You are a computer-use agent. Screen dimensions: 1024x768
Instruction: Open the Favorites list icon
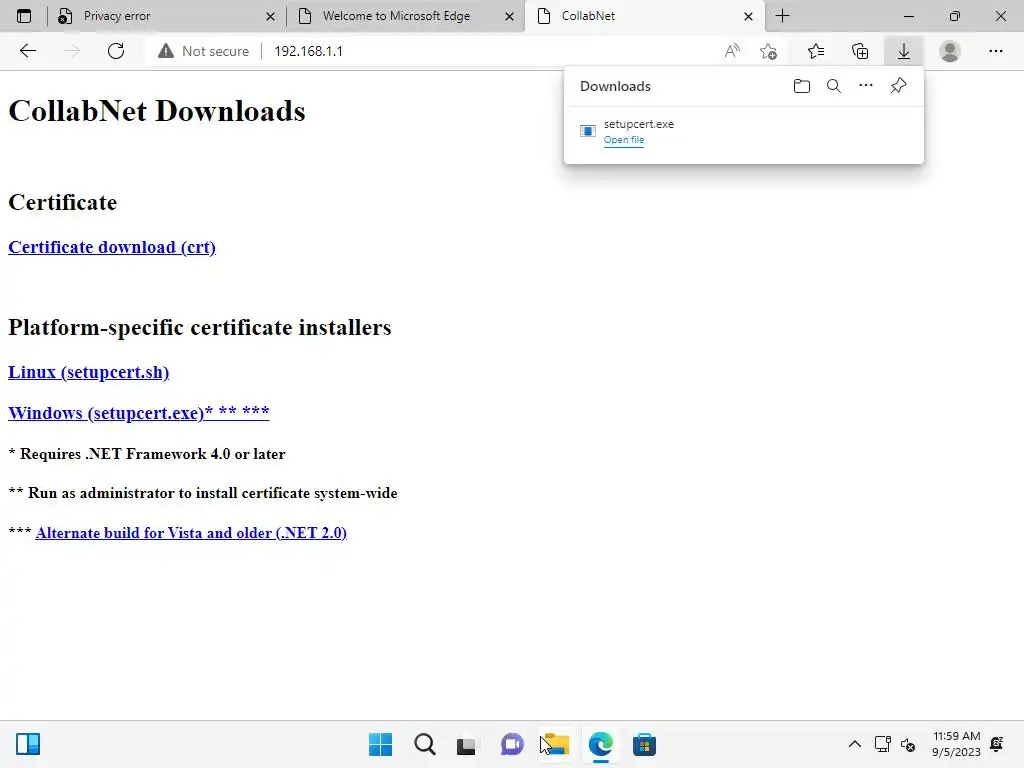tap(816, 51)
